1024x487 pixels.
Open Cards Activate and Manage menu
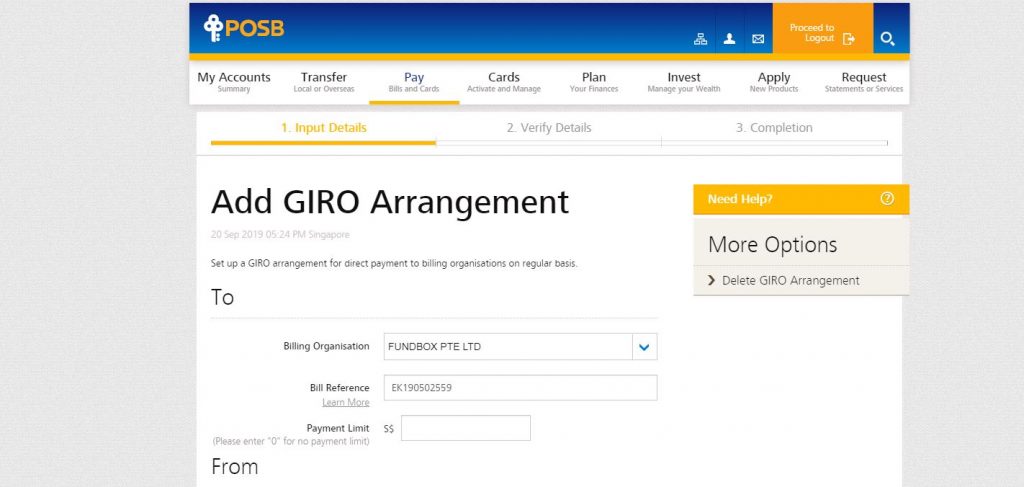click(504, 82)
